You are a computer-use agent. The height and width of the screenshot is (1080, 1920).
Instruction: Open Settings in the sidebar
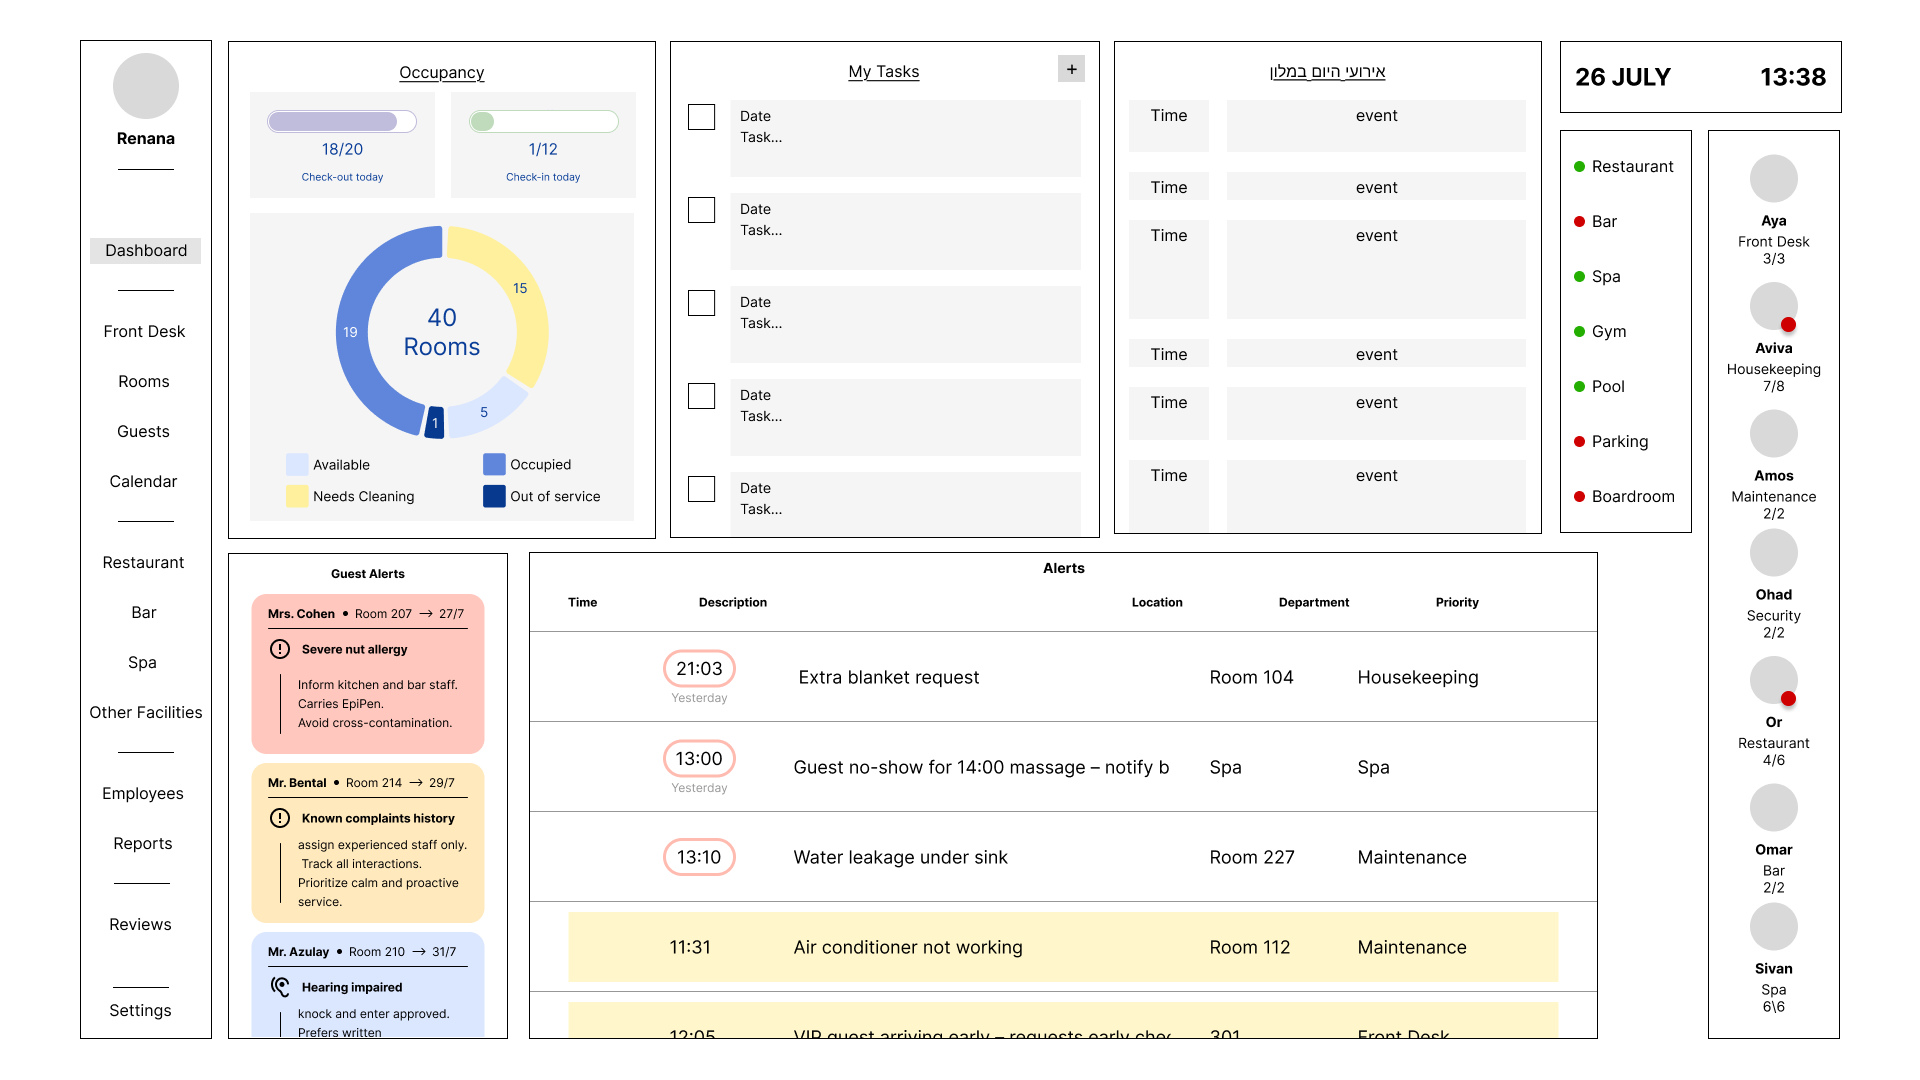[140, 1010]
